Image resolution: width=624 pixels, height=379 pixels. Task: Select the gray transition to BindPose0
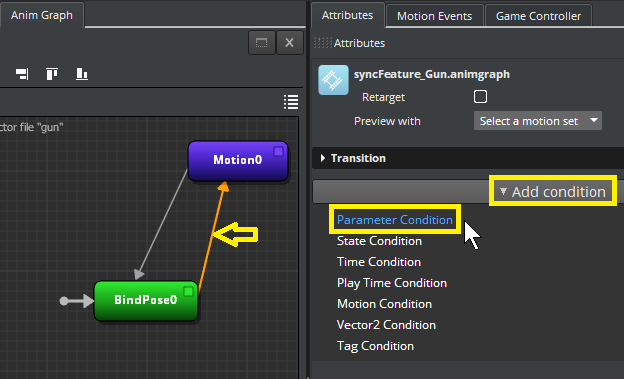162,224
